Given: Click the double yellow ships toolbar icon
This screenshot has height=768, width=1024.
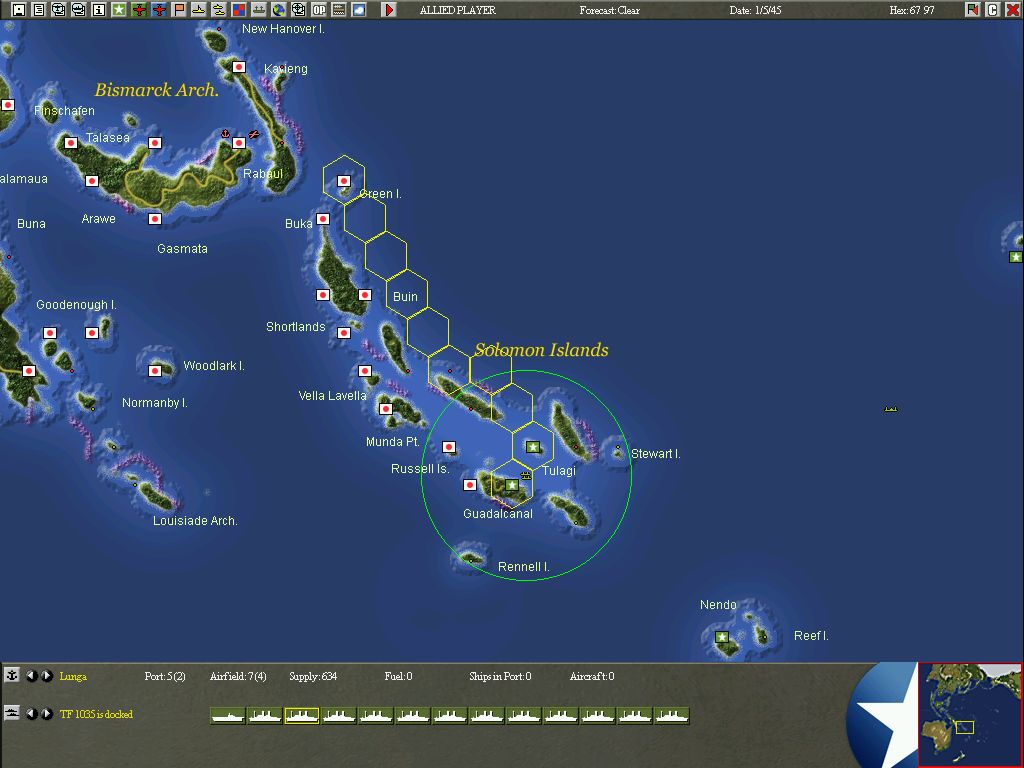Looking at the screenshot, I should 219,10.
